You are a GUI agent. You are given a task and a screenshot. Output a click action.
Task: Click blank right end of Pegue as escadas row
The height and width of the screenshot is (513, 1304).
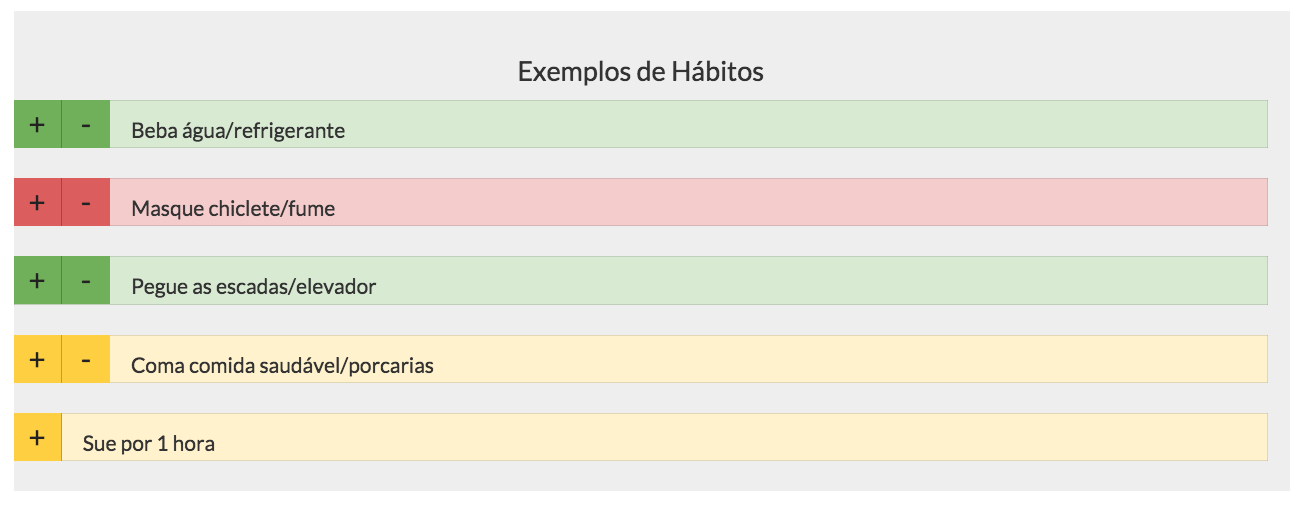coord(1150,280)
